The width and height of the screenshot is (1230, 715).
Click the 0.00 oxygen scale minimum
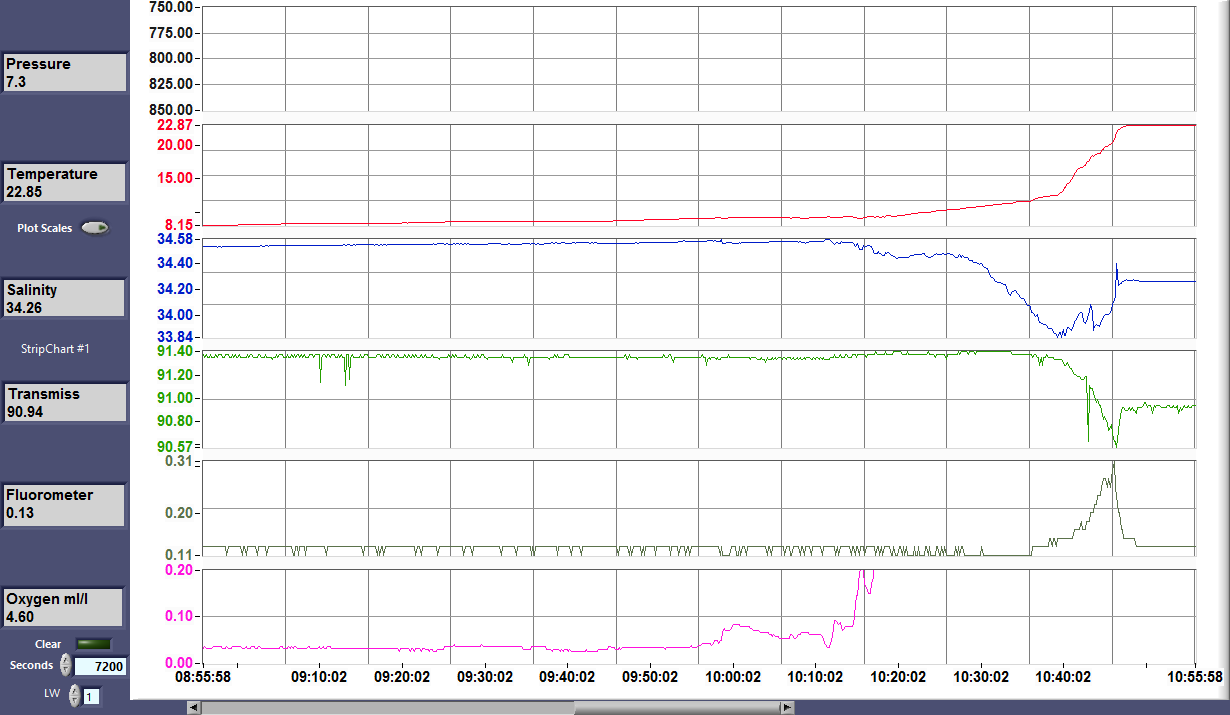[x=179, y=663]
